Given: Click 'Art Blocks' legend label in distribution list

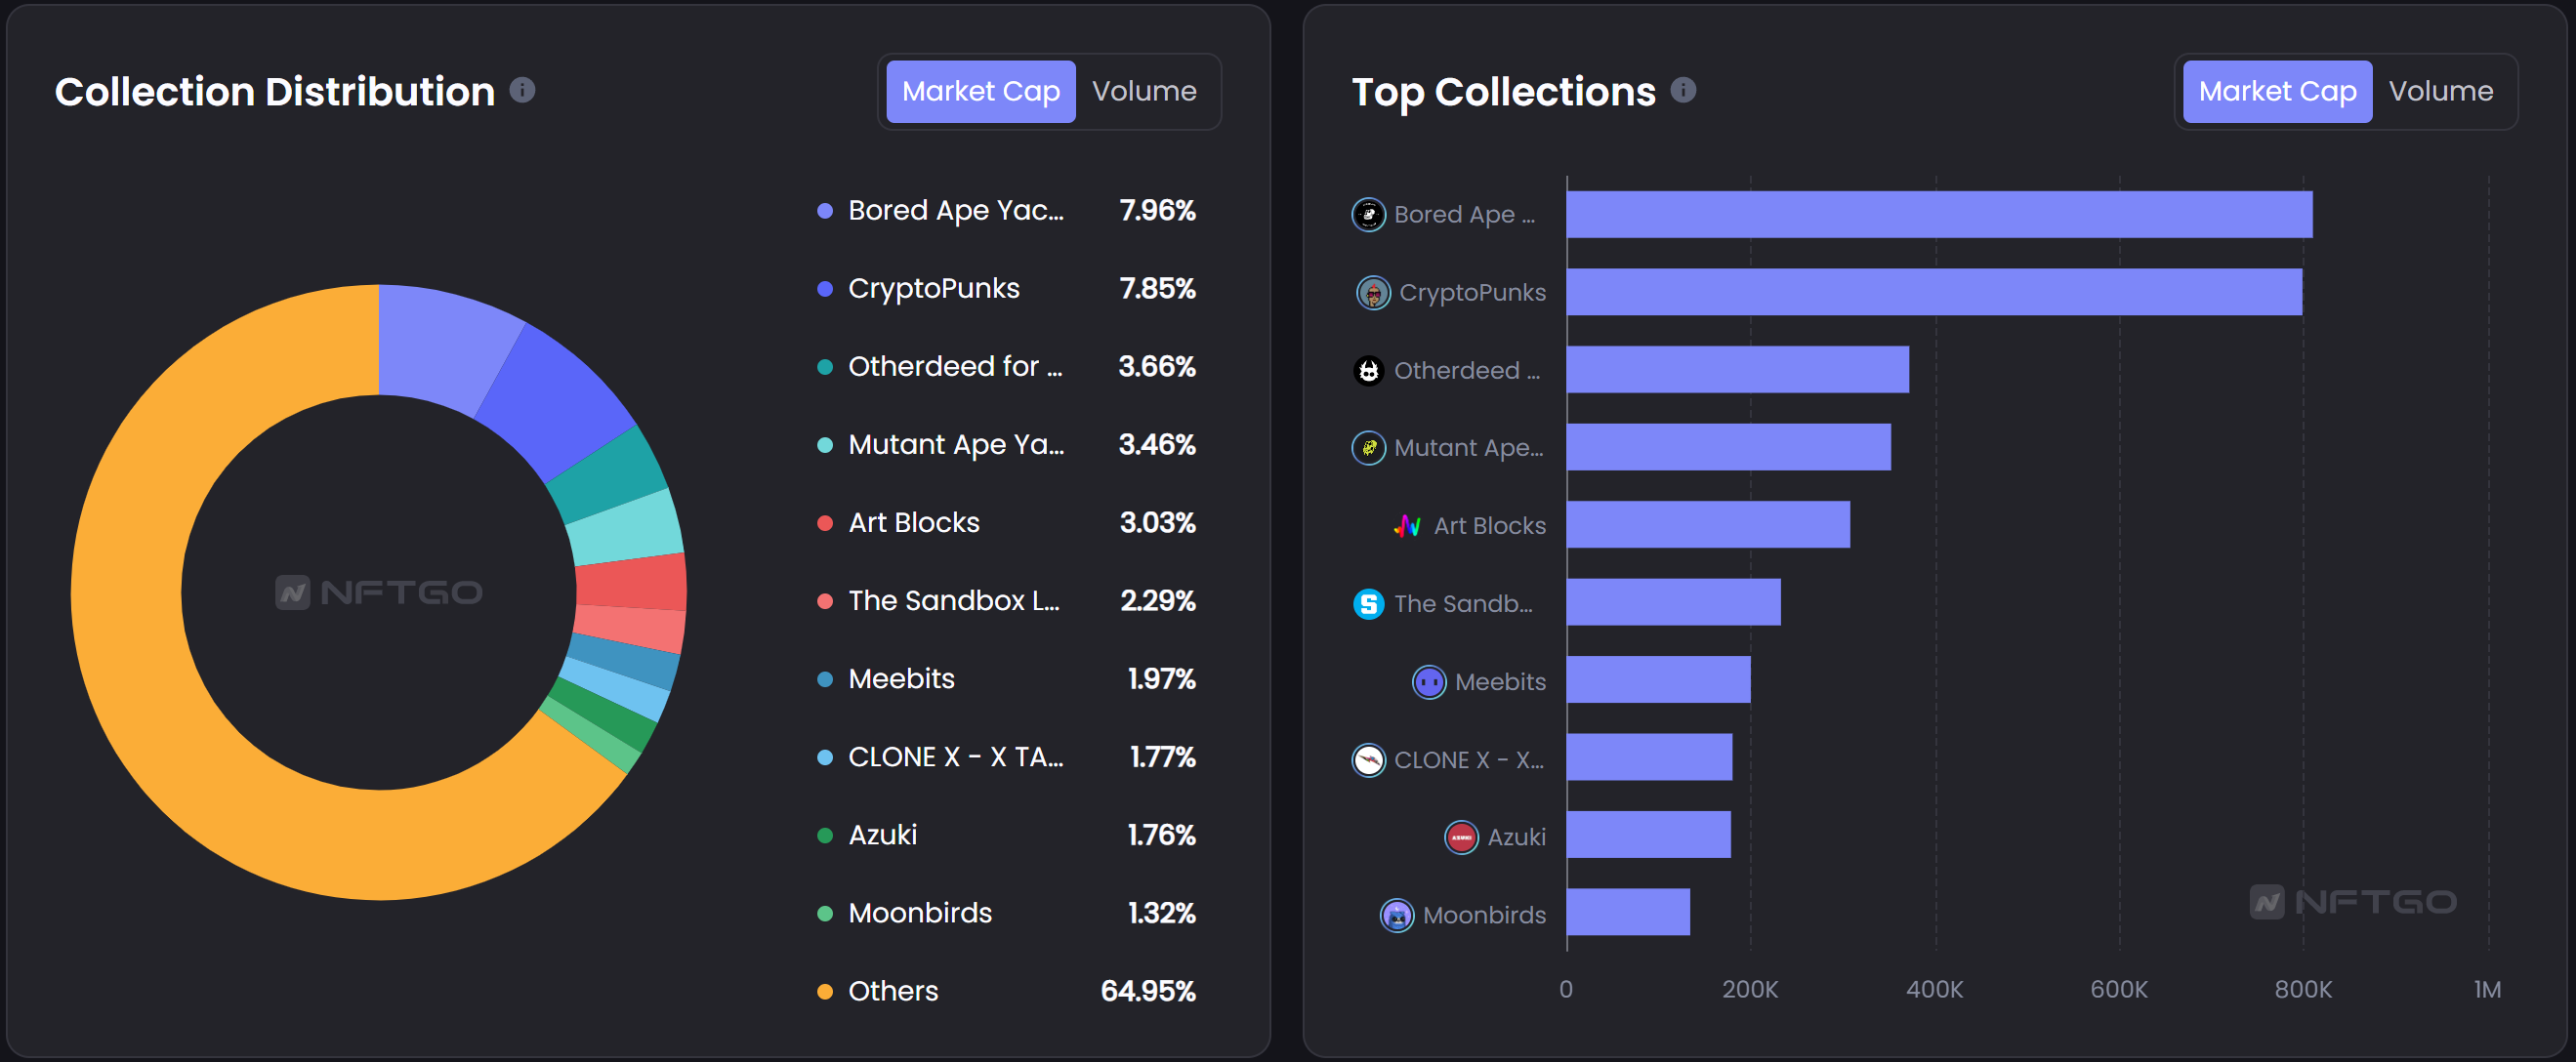Looking at the screenshot, I should click(x=914, y=523).
